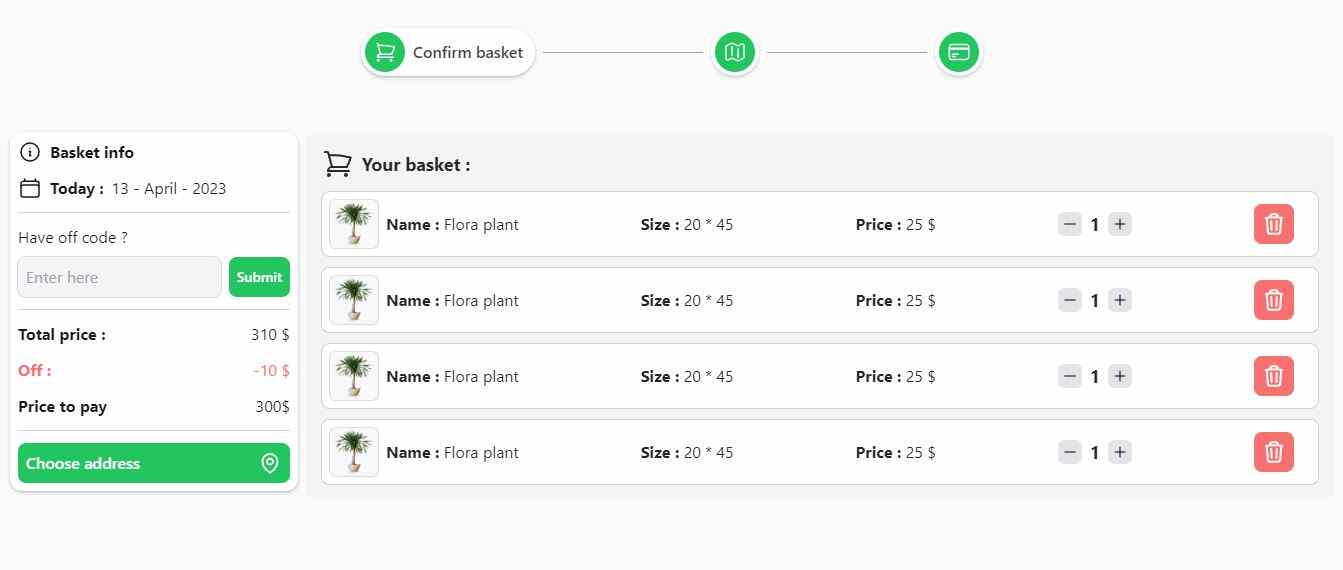Click the third Flora plant thumbnail image

(354, 376)
